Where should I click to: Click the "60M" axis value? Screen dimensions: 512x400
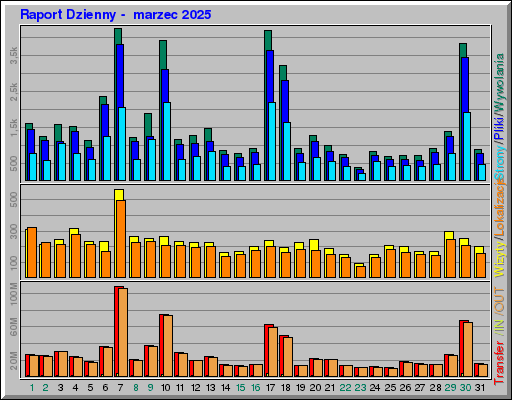[x=14, y=327]
